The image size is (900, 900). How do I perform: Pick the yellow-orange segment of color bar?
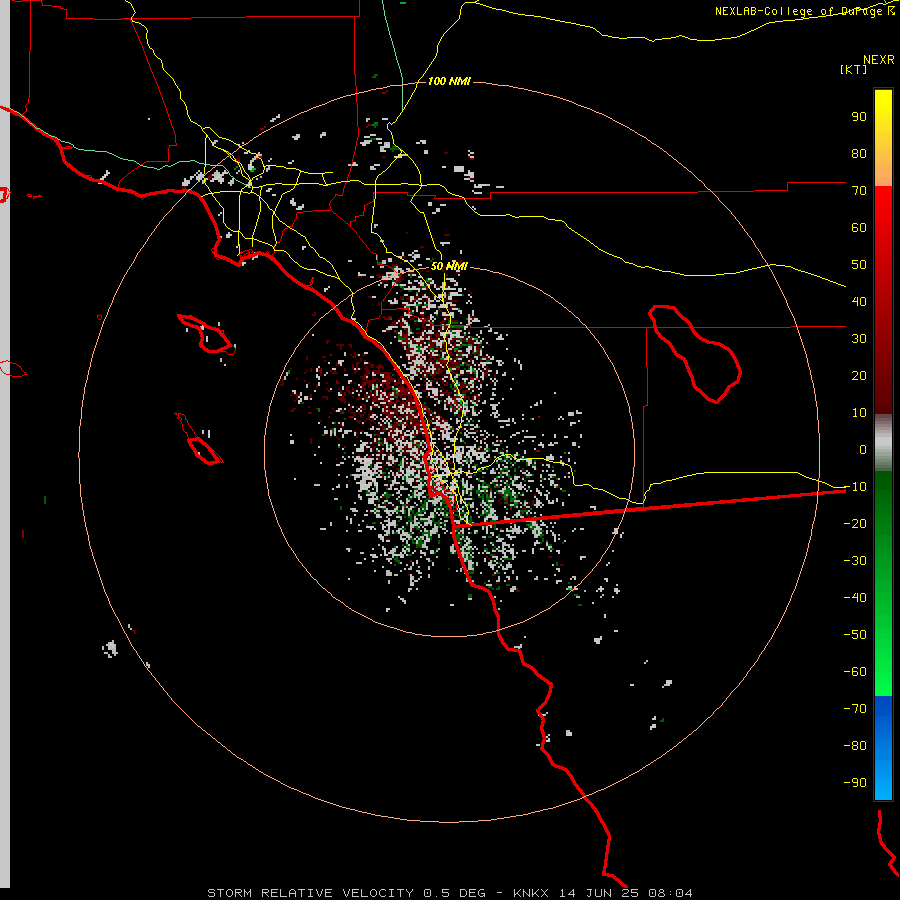883,138
